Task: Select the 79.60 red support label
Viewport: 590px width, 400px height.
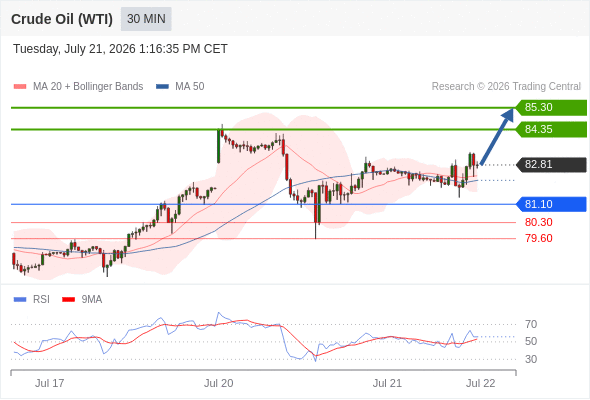Action: tap(538, 238)
